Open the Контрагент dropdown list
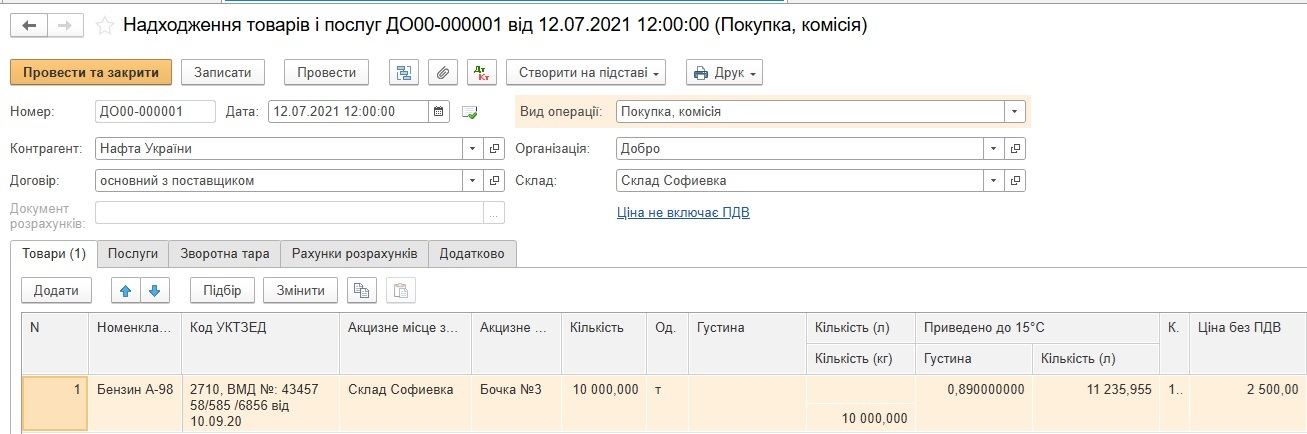 click(x=473, y=149)
